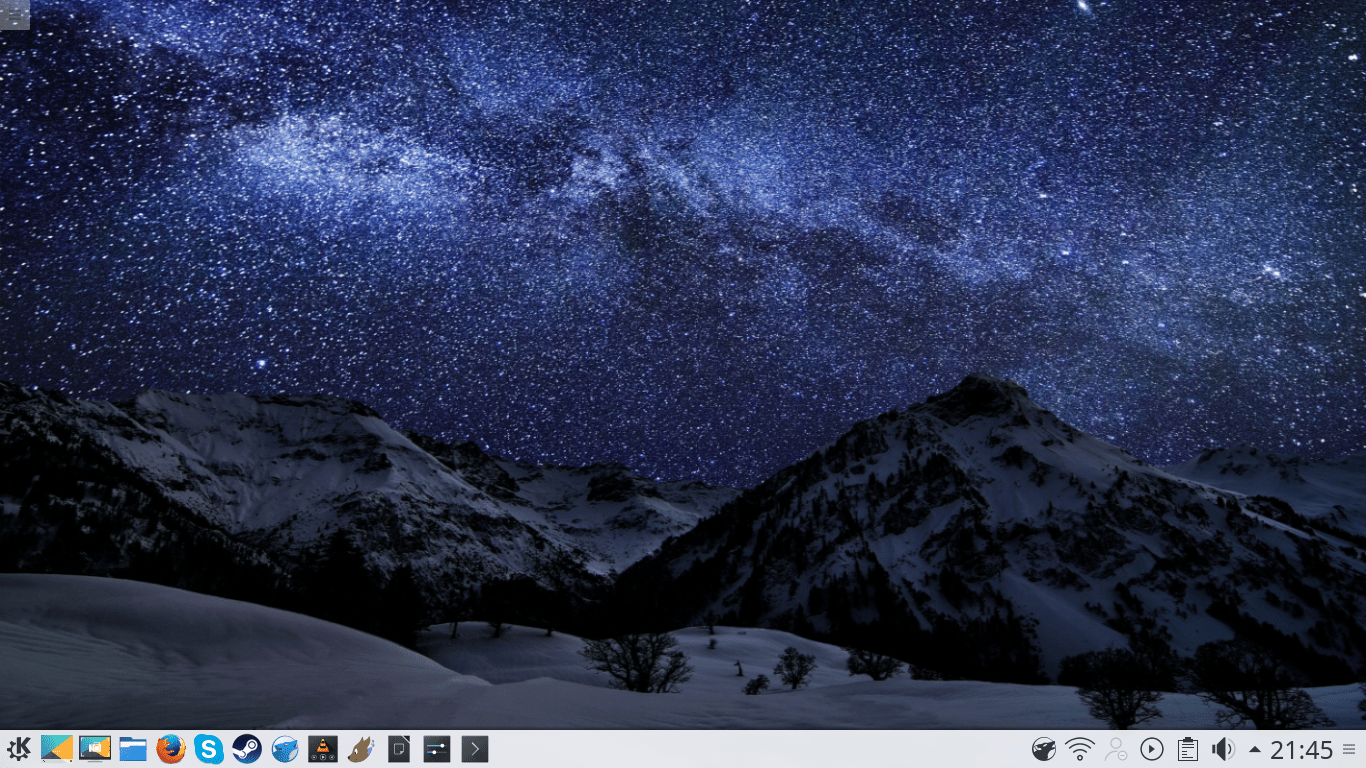1366x768 pixels.
Task: Open the terminal arrow icon
Action: 475,749
